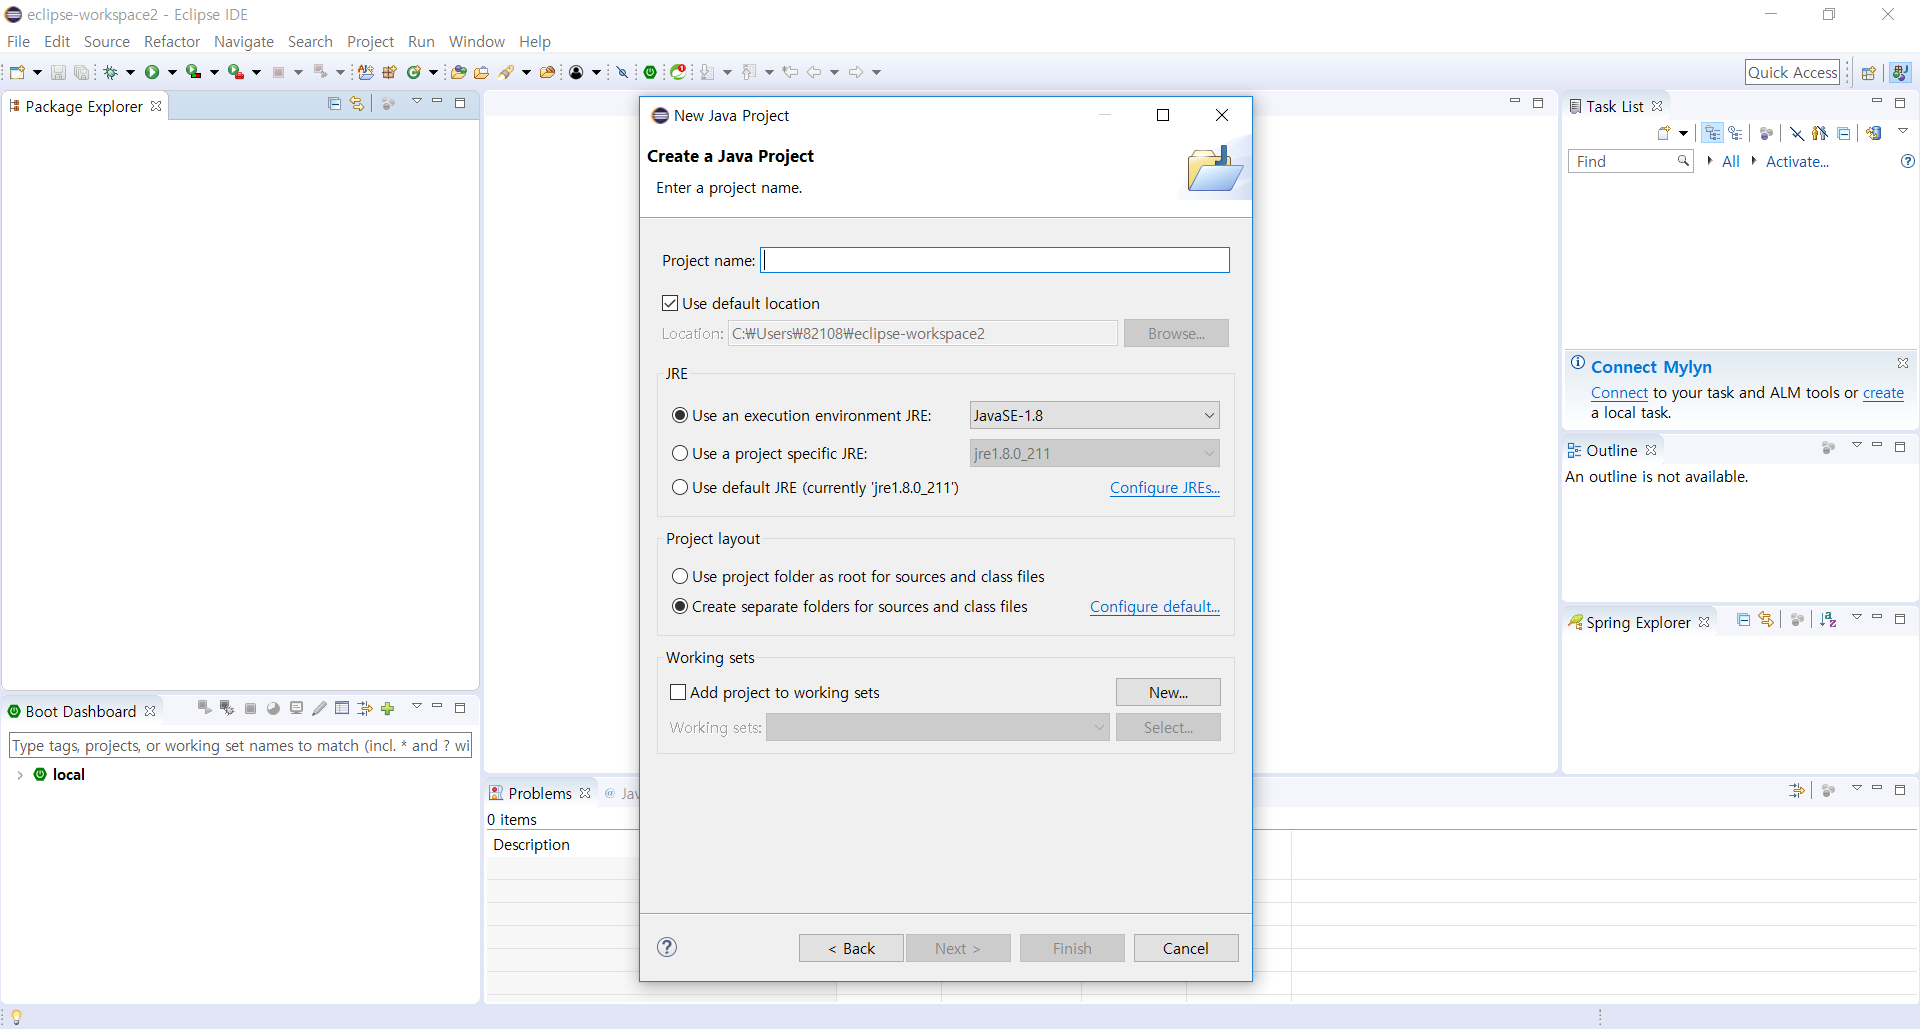The height and width of the screenshot is (1029, 1920).
Task: Select Use an execution environment JRE radio
Action: 680,415
